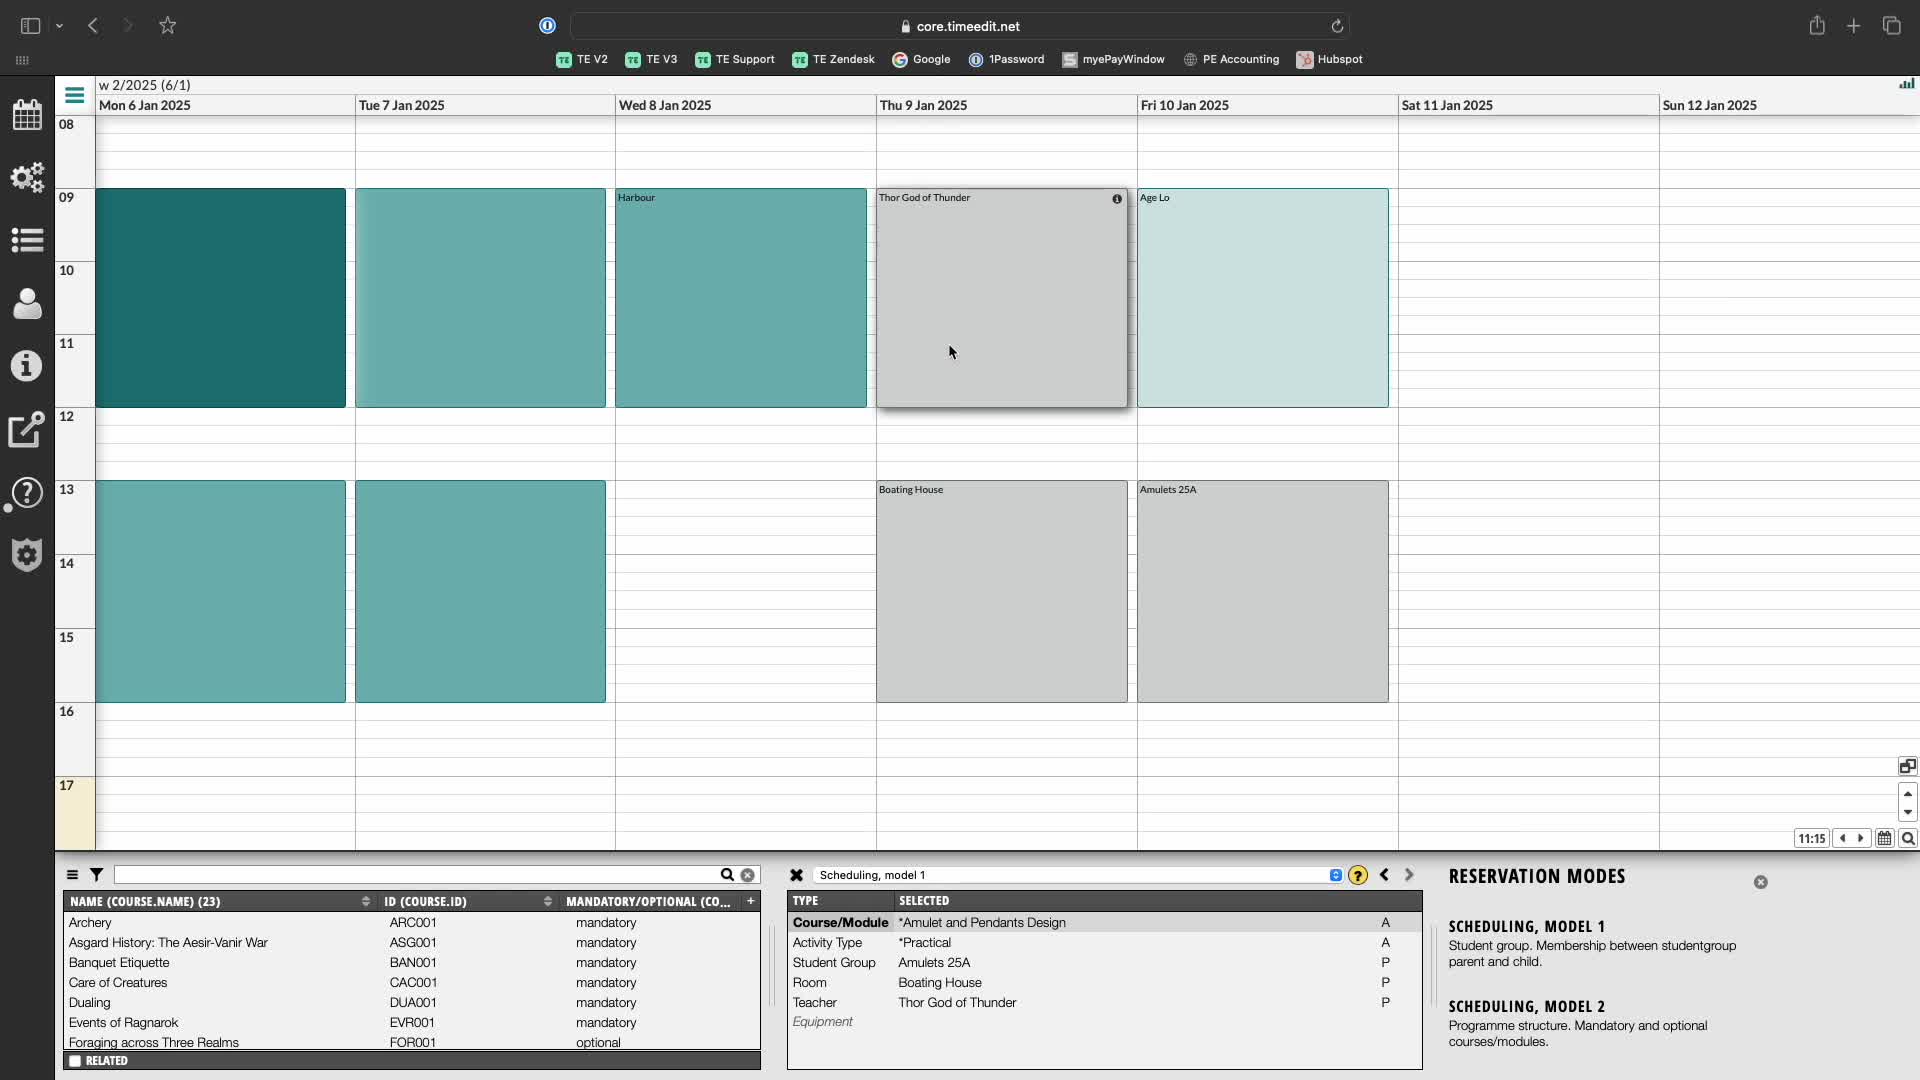Open the gears settings icon in sidebar
The width and height of the screenshot is (1920, 1080).
pyautogui.click(x=27, y=177)
